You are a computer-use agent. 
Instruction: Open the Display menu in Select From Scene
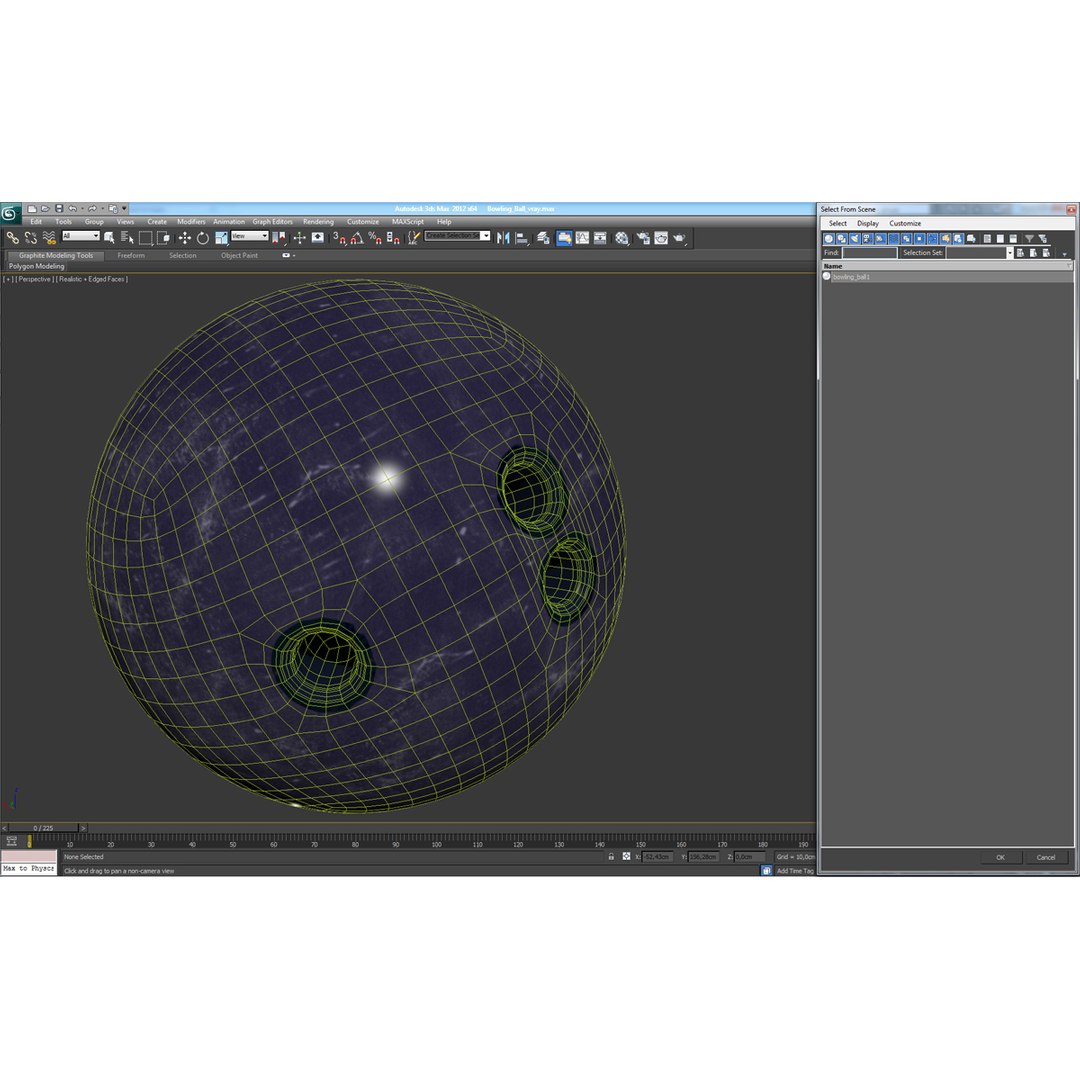point(868,224)
